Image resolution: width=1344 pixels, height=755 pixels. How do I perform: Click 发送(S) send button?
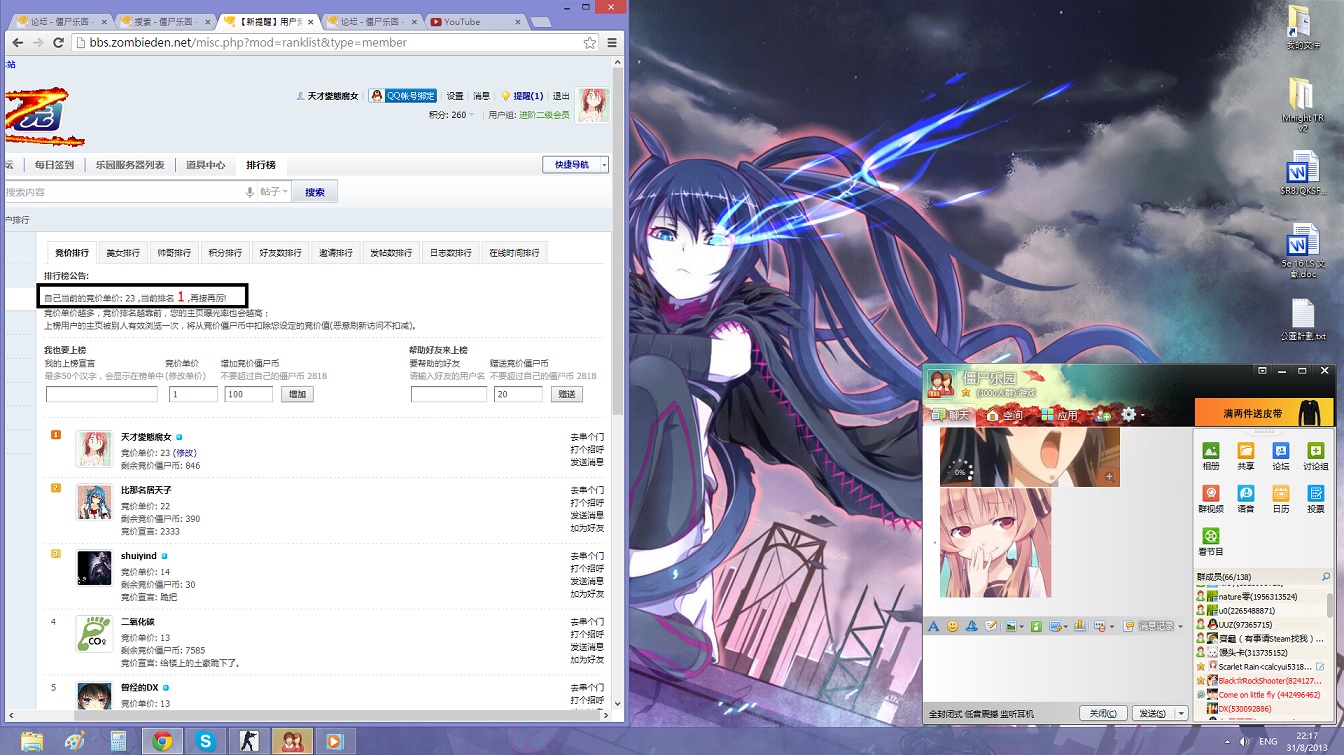[1153, 713]
